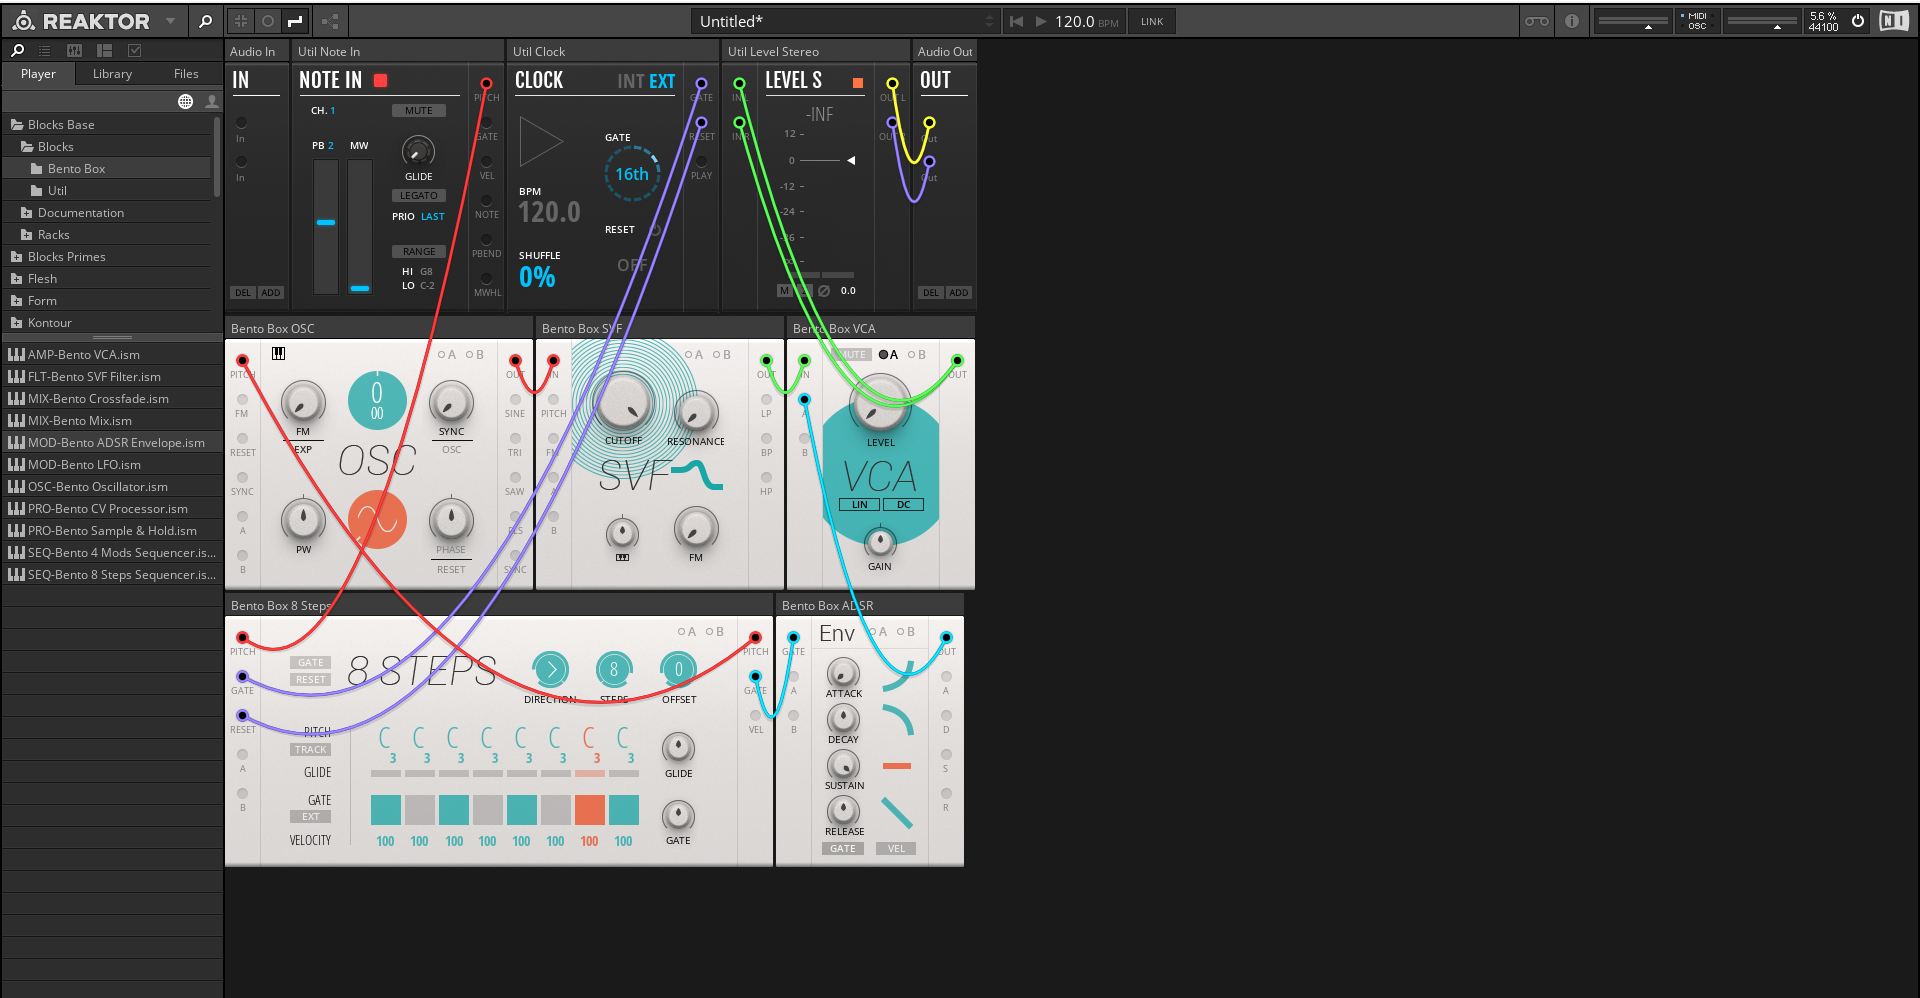Click the tape recorder icon
1920x998 pixels.
[1537, 21]
